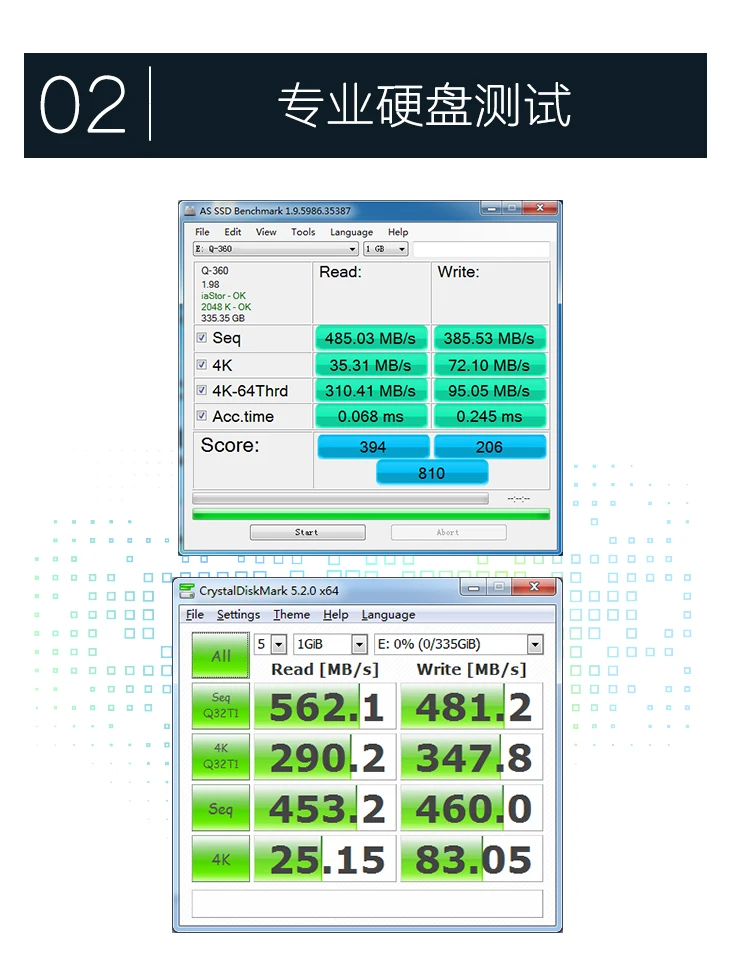This screenshot has height=960, width=750.
Task: Click the 290.2 4K Q32T1 read value
Action: click(x=325, y=757)
